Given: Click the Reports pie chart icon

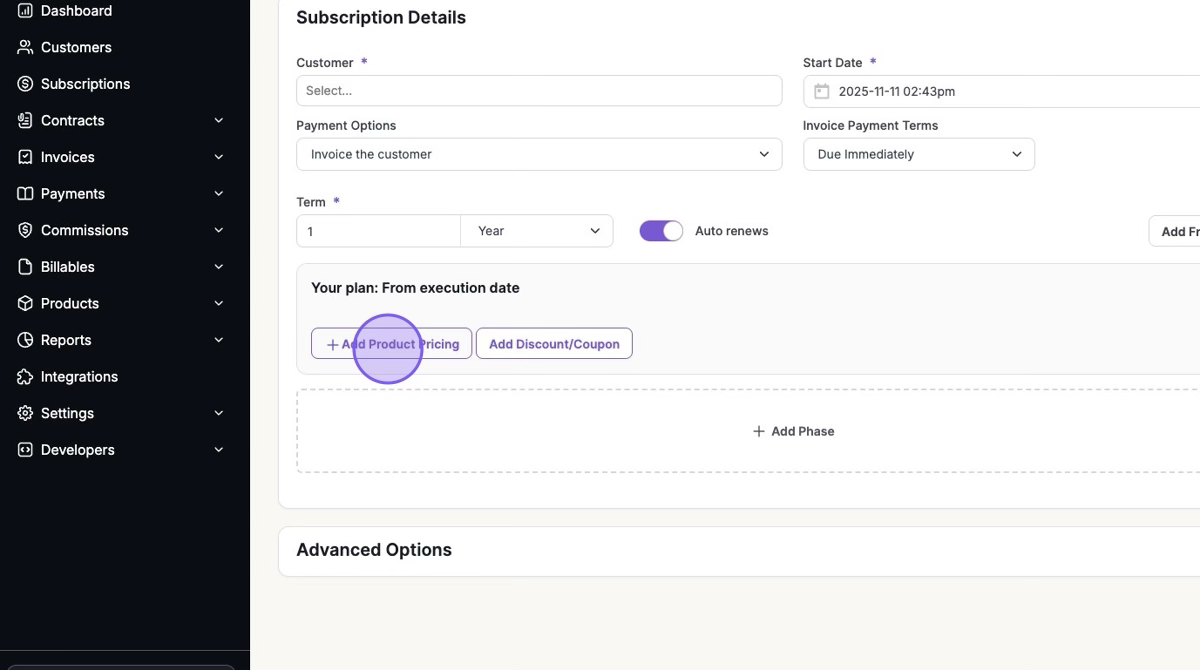Looking at the screenshot, I should click(25, 340).
